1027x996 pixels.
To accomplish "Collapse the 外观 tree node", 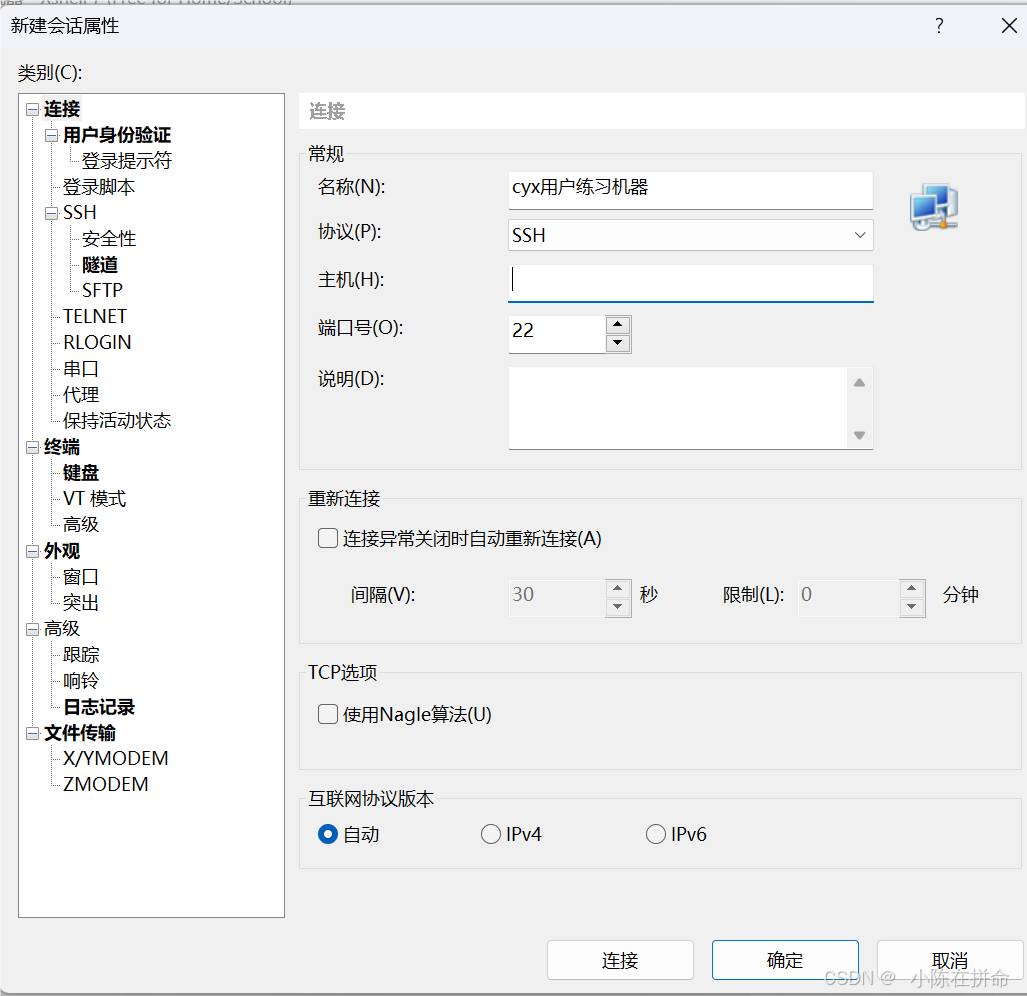I will tap(32, 551).
